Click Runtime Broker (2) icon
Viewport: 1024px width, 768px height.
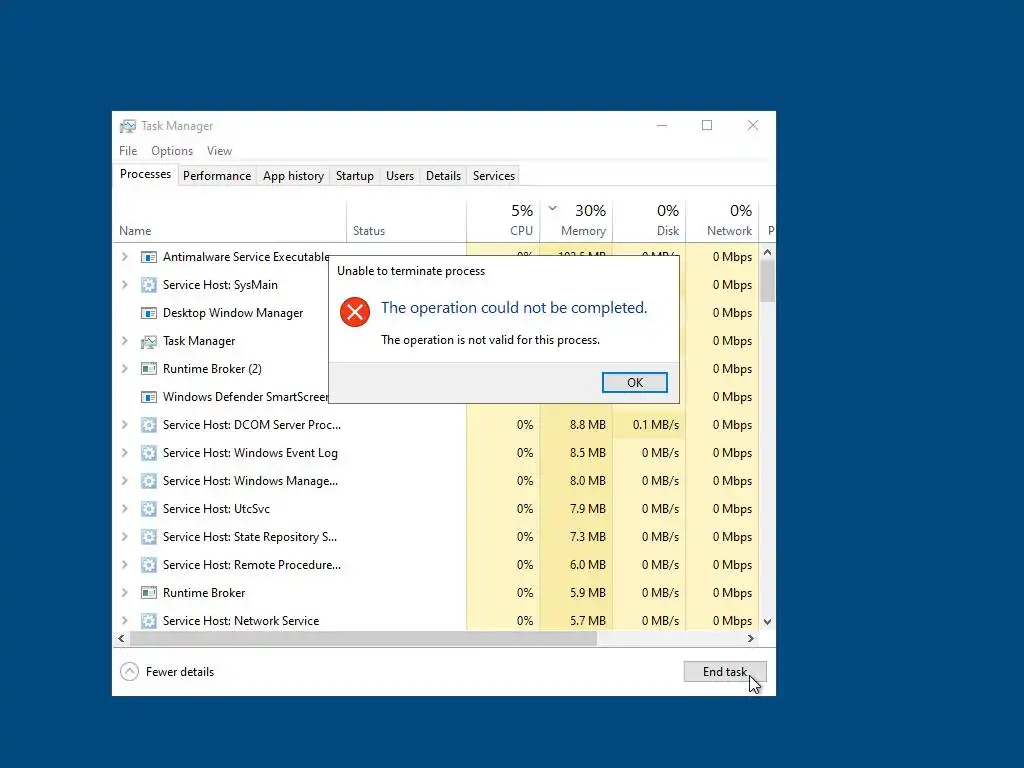coord(149,369)
